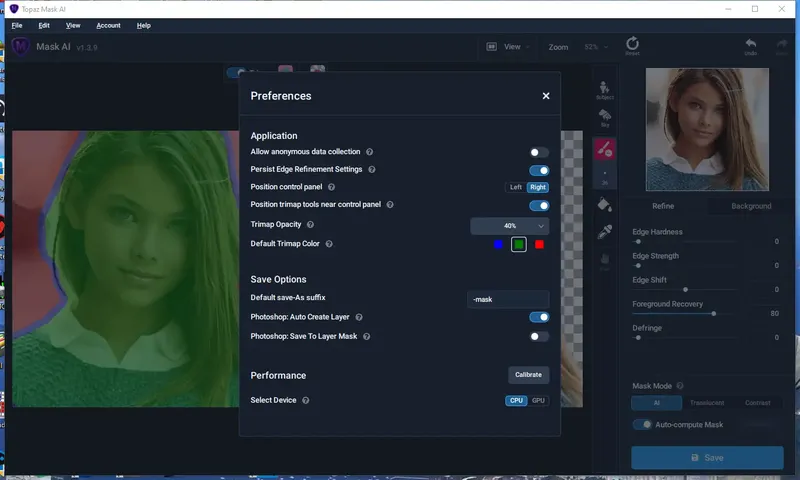Toggle Allow anonymous data collection switch
800x480 pixels.
(x=538, y=153)
